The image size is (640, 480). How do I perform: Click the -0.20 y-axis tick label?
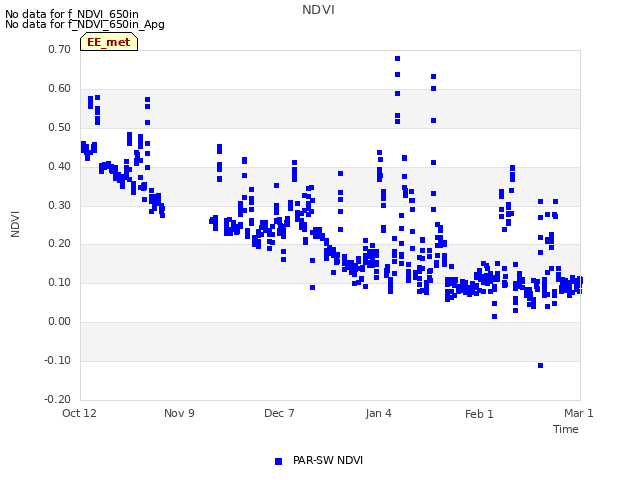click(x=58, y=399)
